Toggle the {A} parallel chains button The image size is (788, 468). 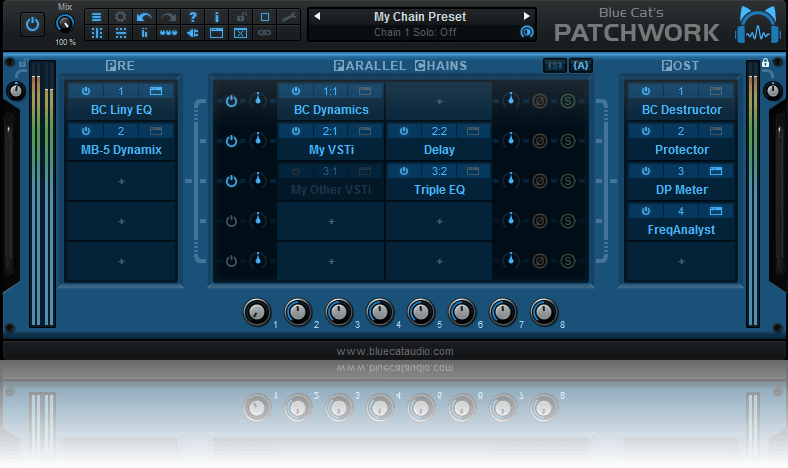tap(580, 65)
